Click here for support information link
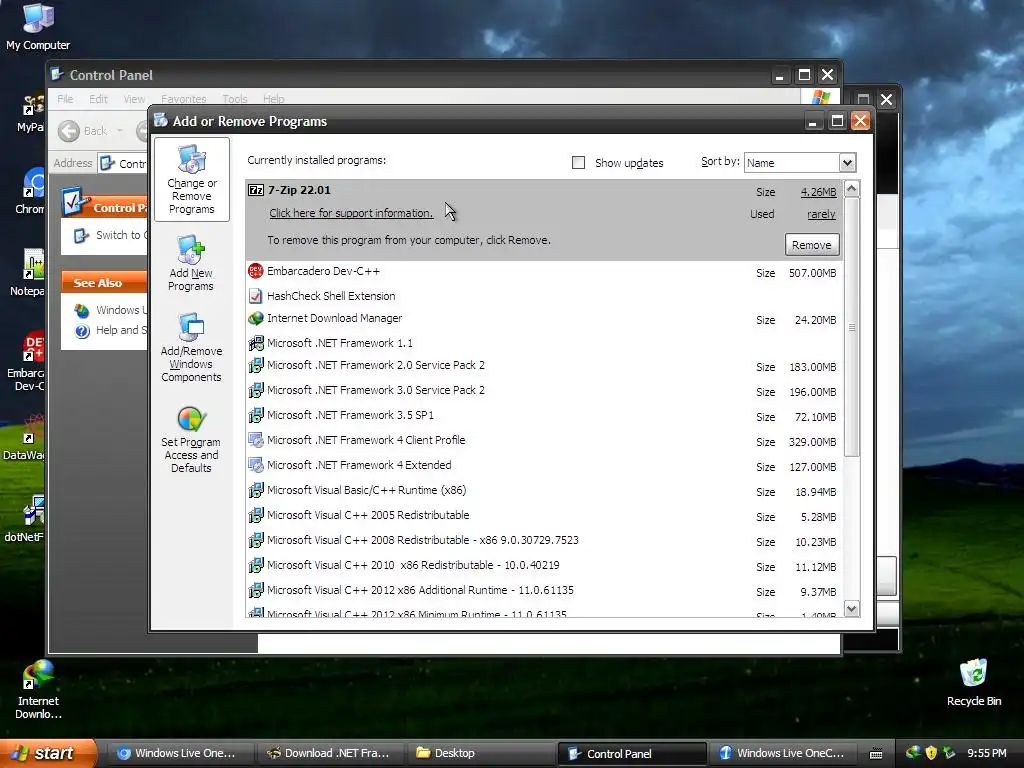The width and height of the screenshot is (1024, 768). [x=351, y=213]
